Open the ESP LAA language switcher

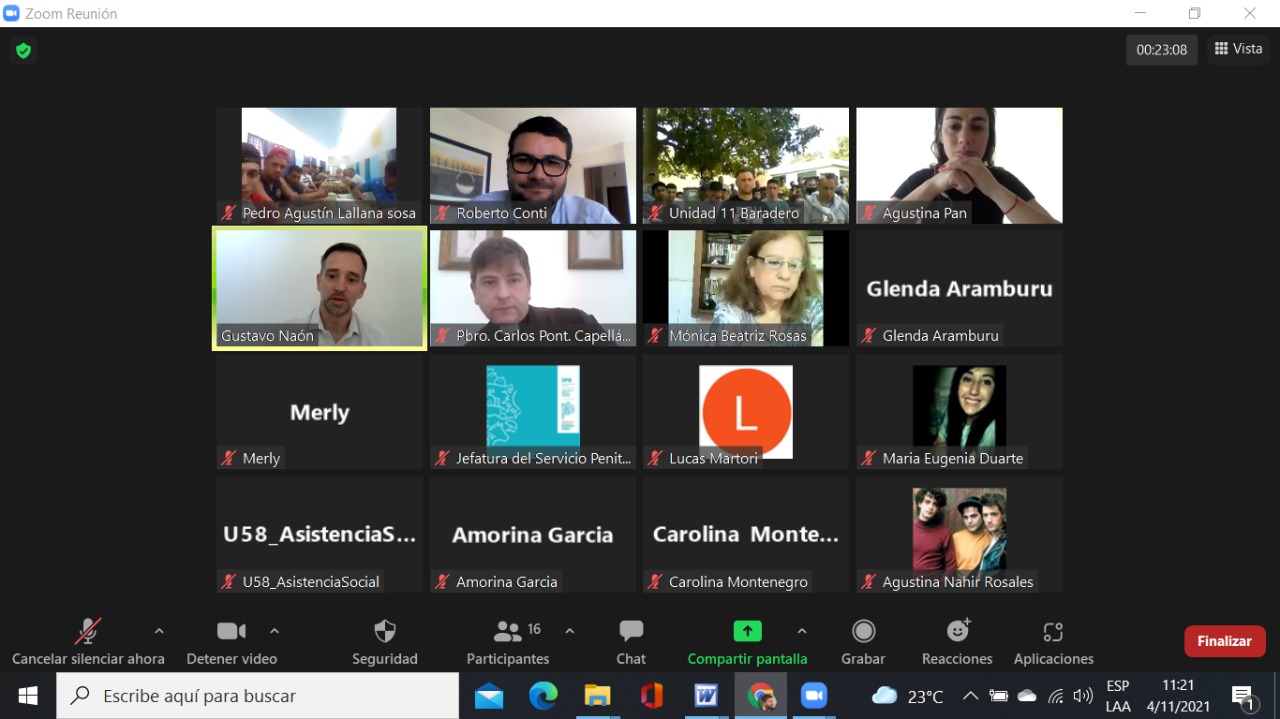(1118, 696)
